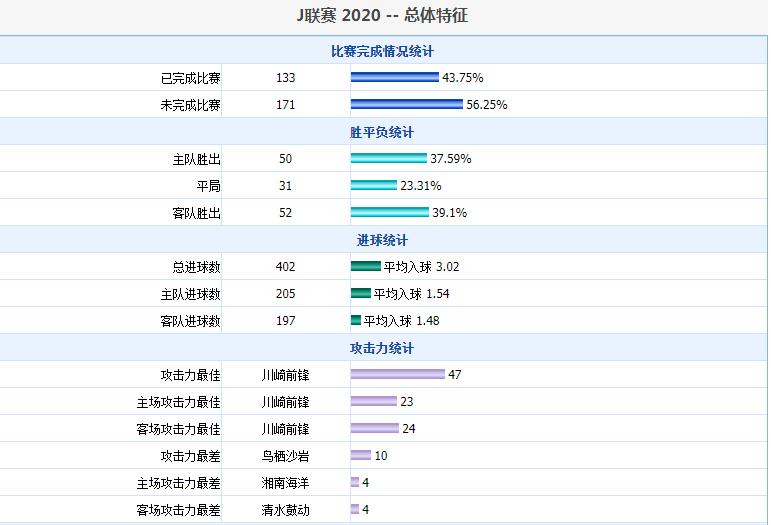Select the draws value 31
Image resolution: width=771 pixels, height=525 pixels.
pyautogui.click(x=286, y=186)
